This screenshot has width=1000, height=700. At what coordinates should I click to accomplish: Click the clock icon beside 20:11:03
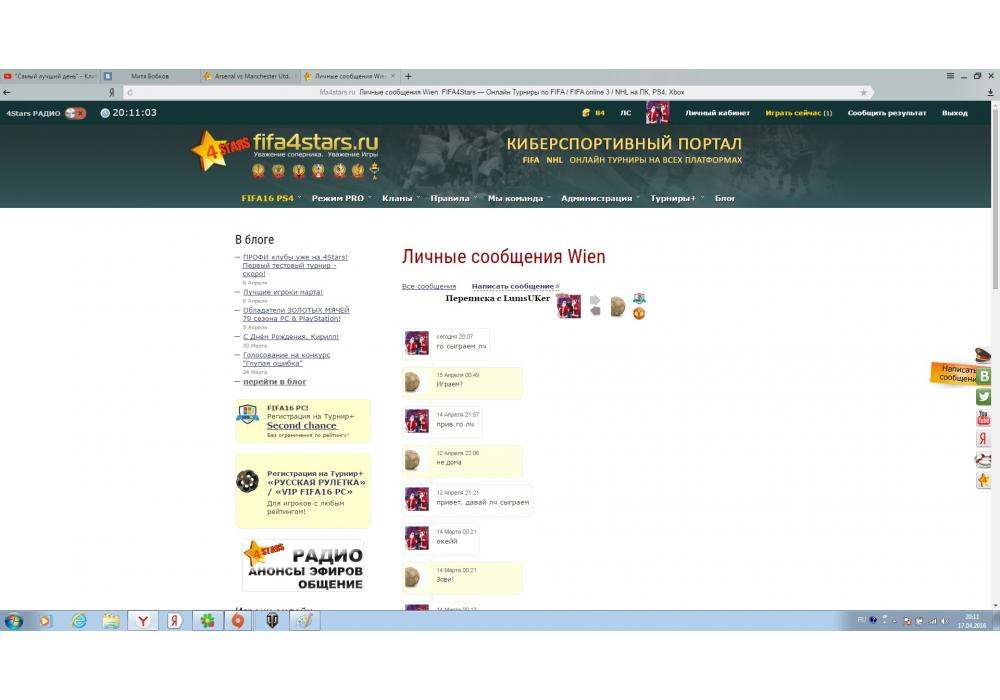(x=105, y=113)
